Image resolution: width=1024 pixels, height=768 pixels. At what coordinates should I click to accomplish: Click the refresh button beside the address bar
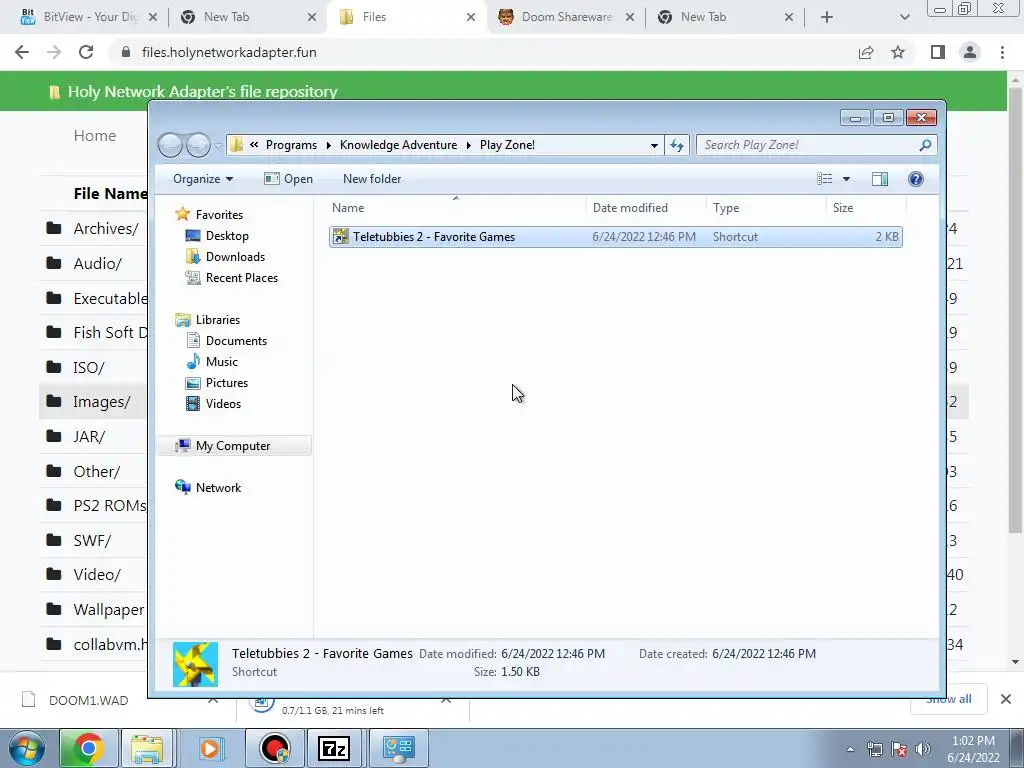click(677, 145)
